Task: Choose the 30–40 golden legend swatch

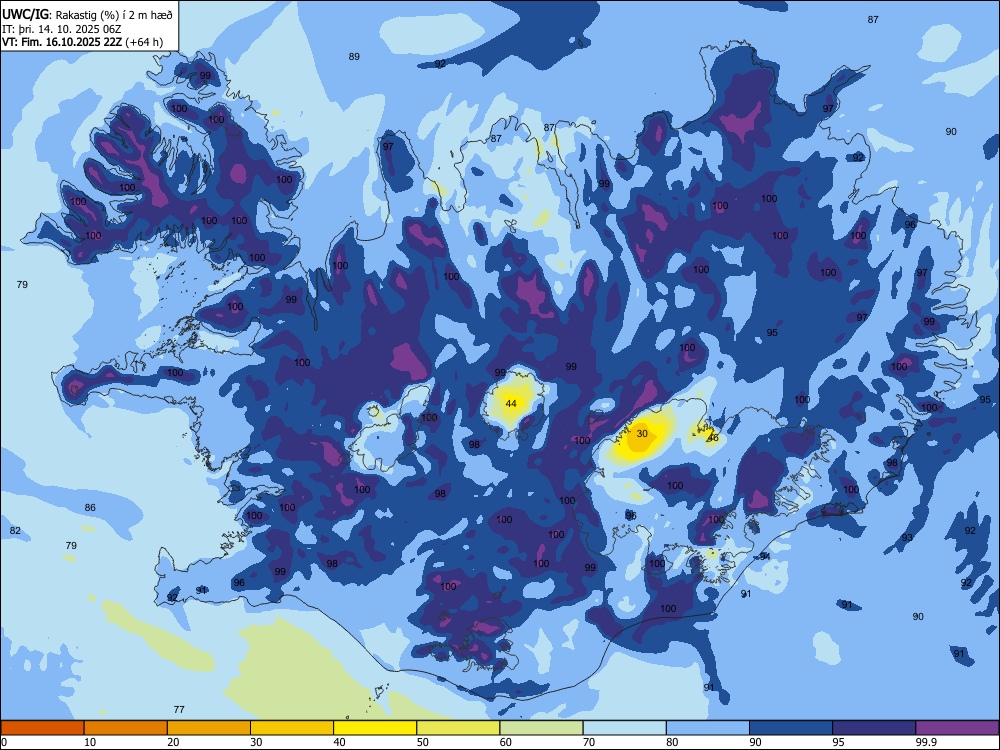Action: pyautogui.click(x=292, y=728)
